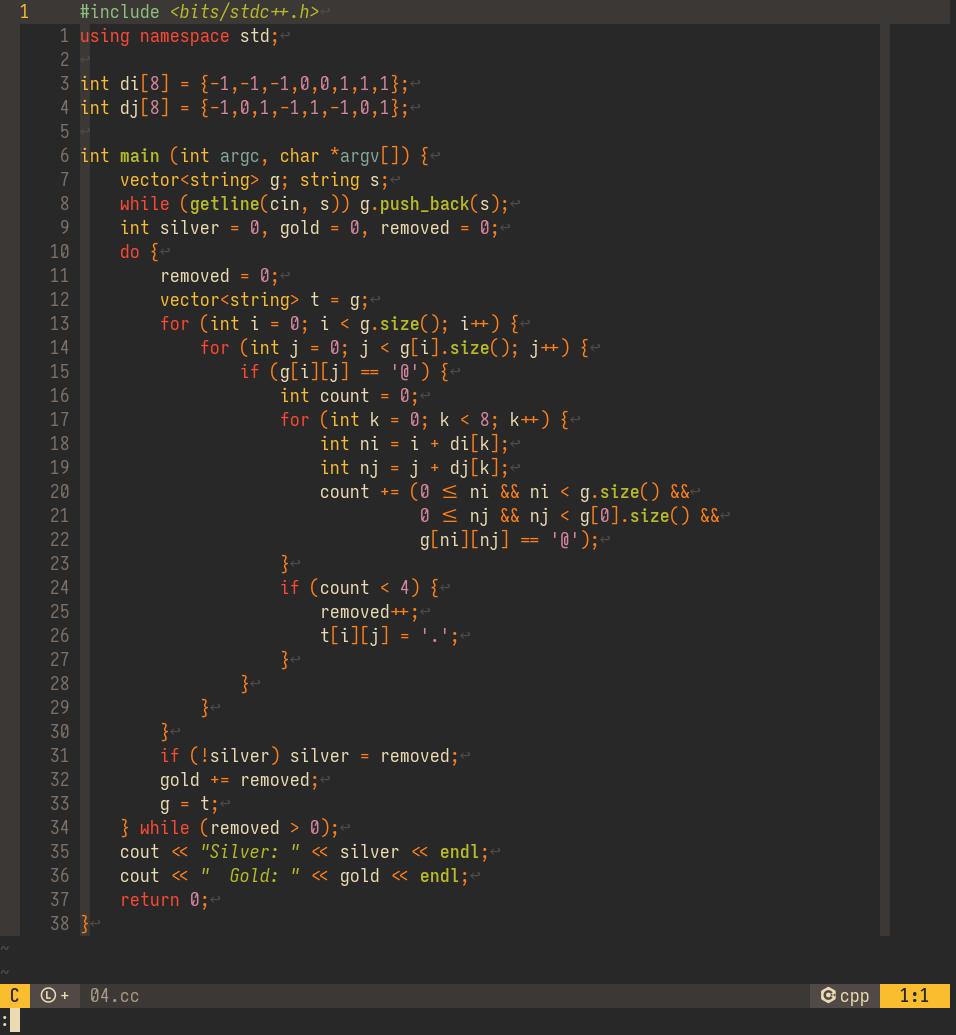Viewport: 956px width, 1035px height.
Task: Click line number 10 in gutter
Action: coord(59,251)
